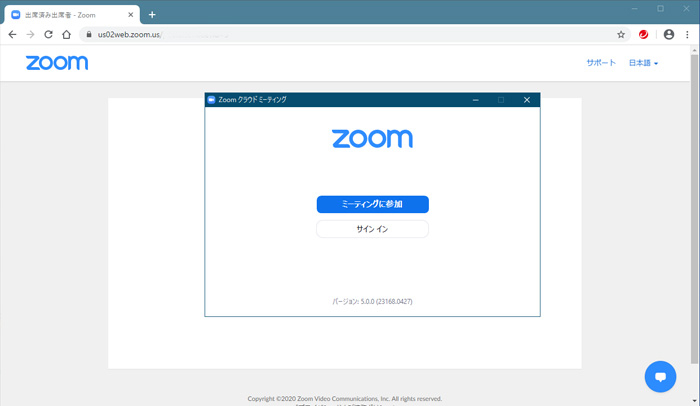700x406 pixels.
Task: Click the Copyright ©2020 Zoom footer text
Action: tap(345, 398)
